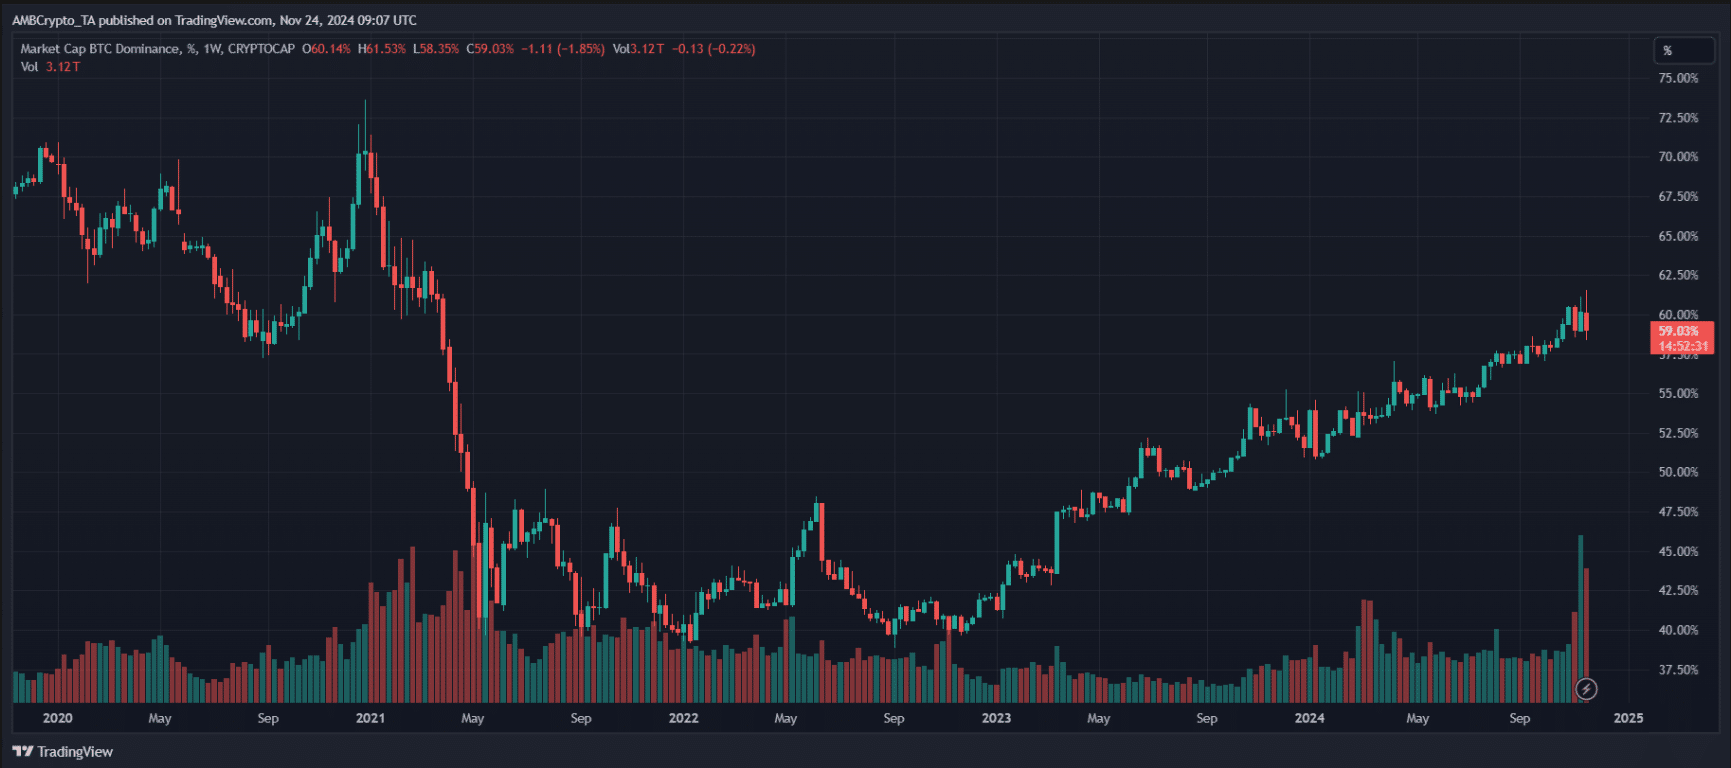The image size is (1731, 768).
Task: Click the 2022 time axis label
Action: click(684, 718)
